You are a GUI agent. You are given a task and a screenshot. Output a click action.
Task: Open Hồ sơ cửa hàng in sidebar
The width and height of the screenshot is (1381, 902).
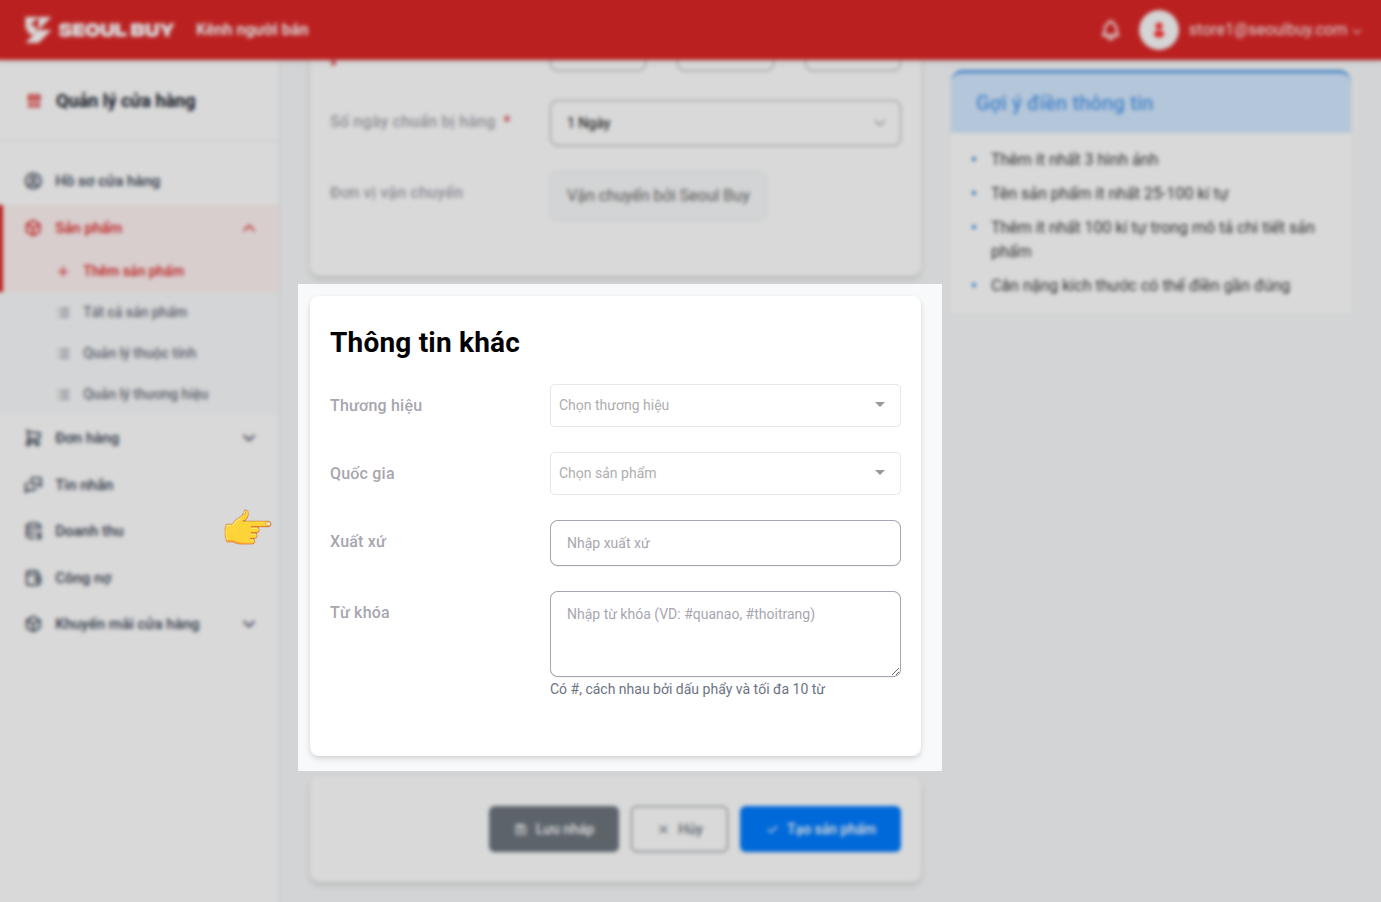point(107,181)
